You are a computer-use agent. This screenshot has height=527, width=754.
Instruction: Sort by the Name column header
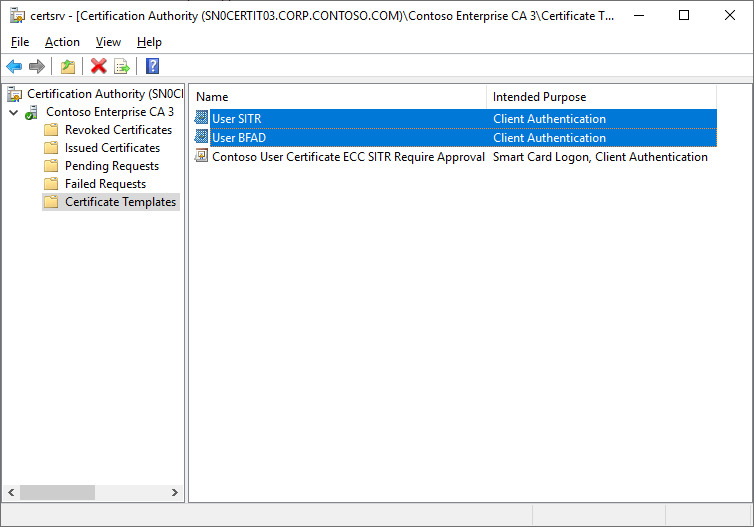[338, 97]
